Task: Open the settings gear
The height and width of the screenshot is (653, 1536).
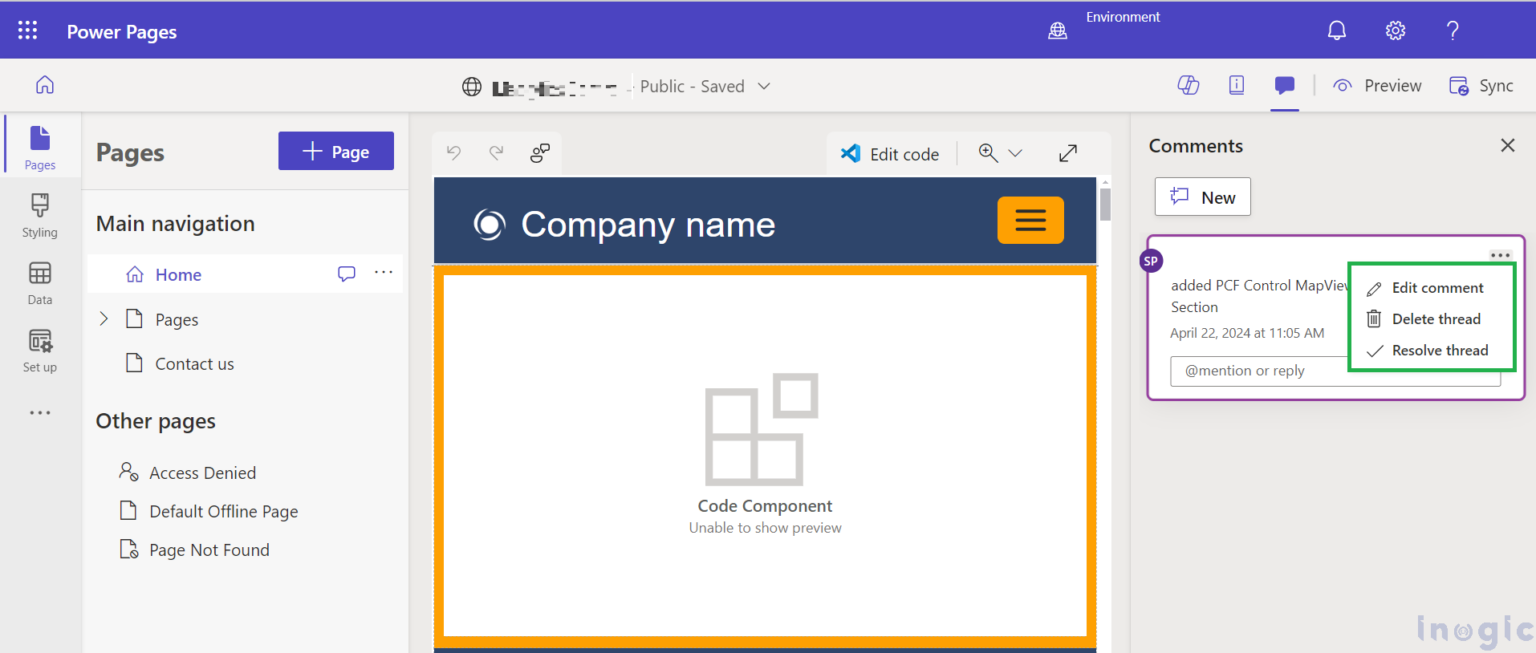Action: 1395,30
